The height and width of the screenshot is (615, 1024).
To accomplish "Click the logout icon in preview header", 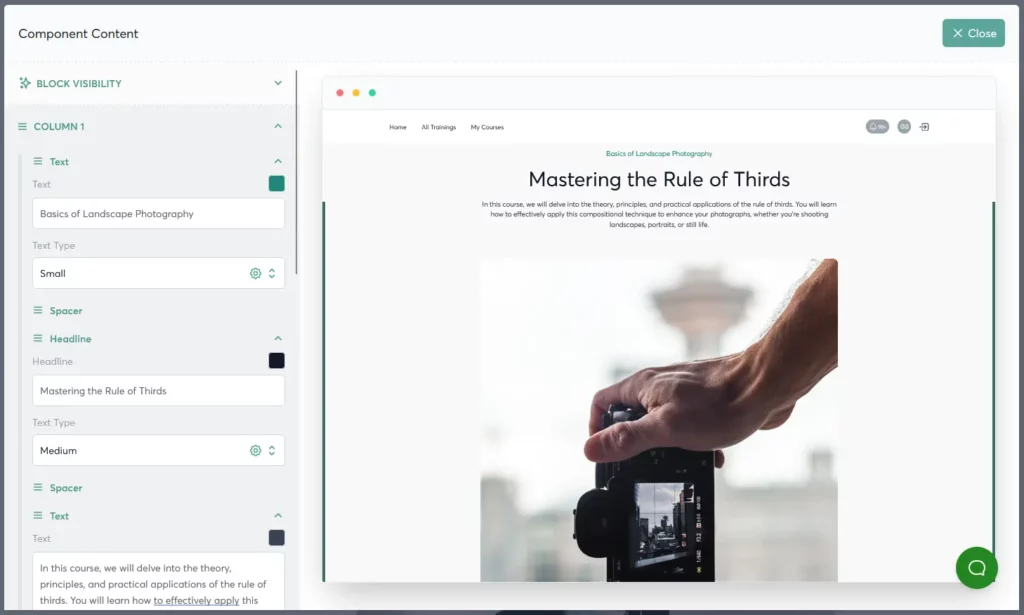I will point(924,127).
